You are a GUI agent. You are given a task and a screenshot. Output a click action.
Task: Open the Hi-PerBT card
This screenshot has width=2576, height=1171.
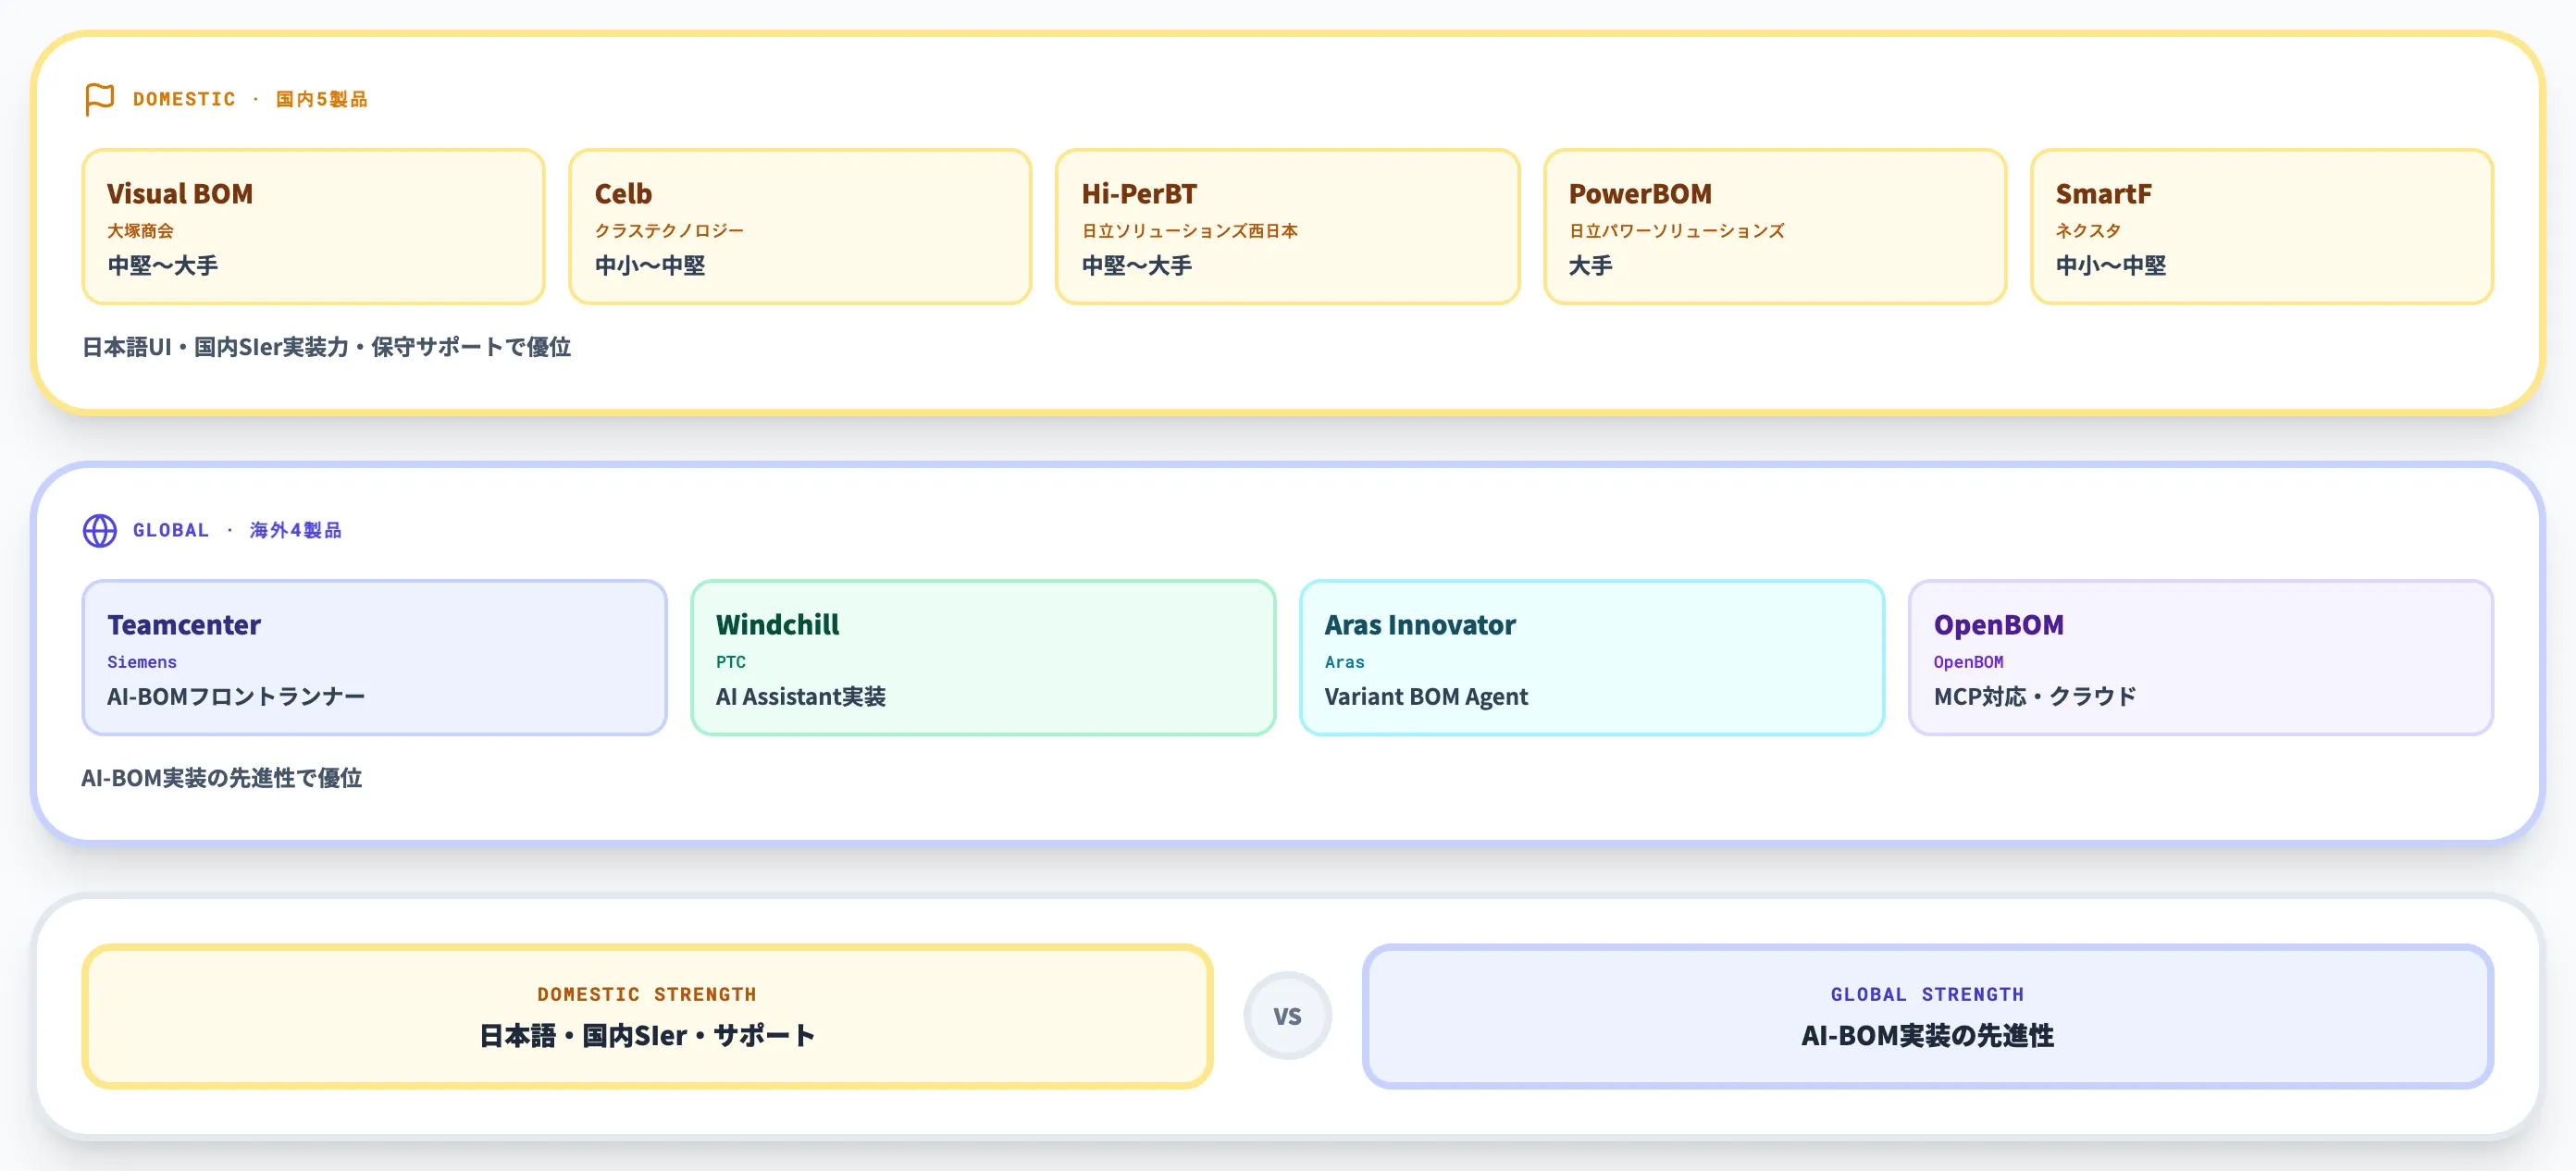(x=1287, y=226)
